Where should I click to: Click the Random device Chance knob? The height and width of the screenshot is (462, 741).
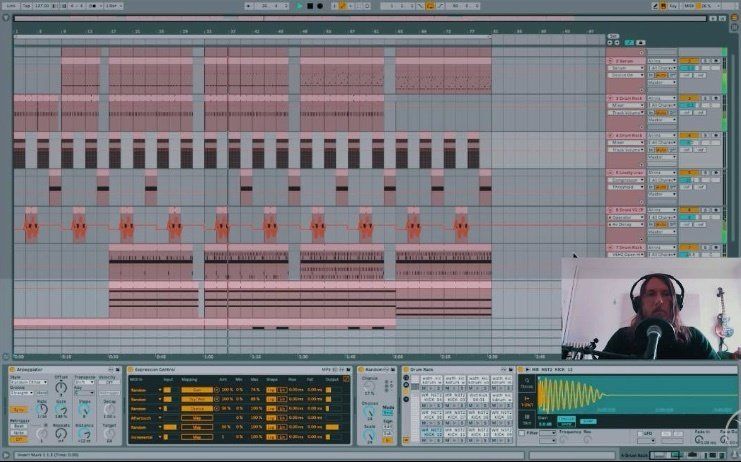[x=369, y=386]
